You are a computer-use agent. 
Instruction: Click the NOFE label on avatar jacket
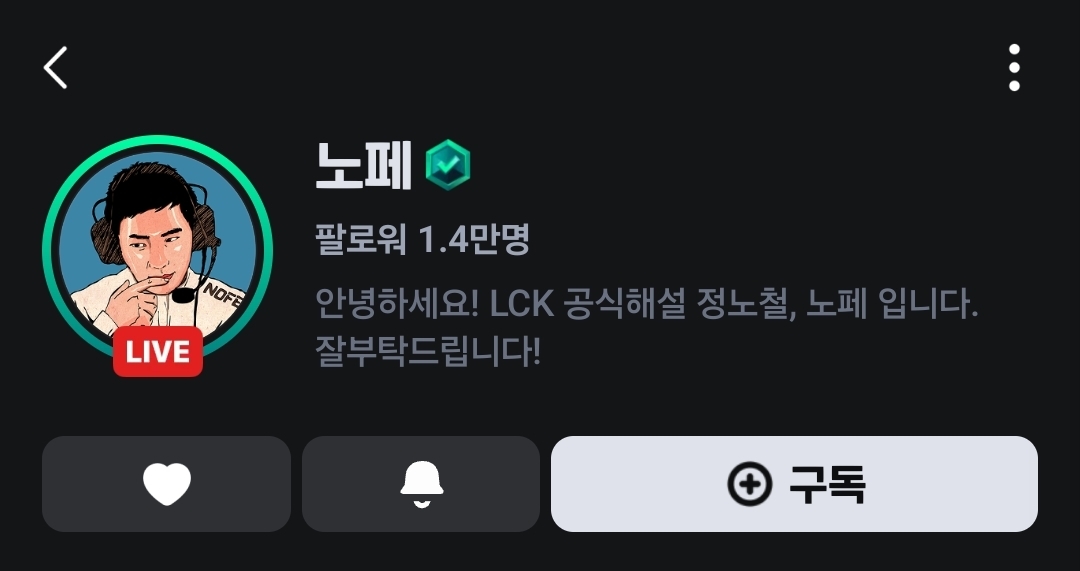pos(221,293)
